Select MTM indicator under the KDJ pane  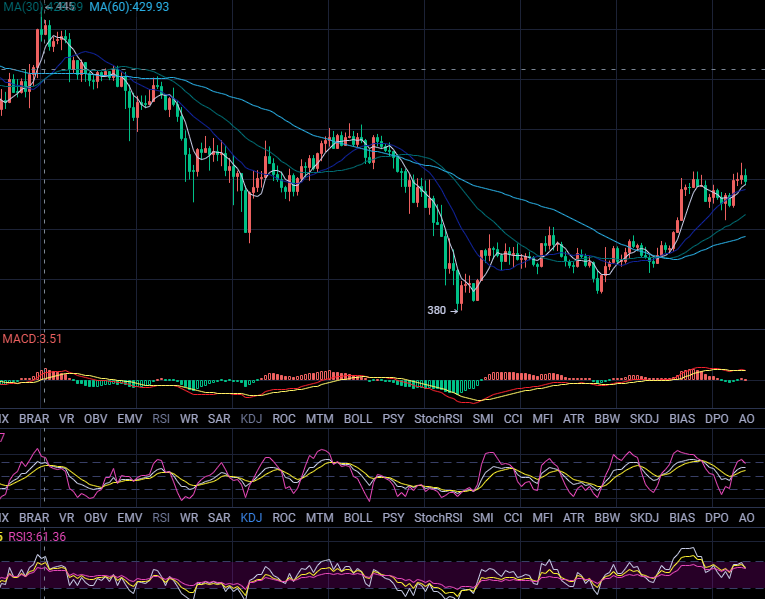tap(320, 518)
